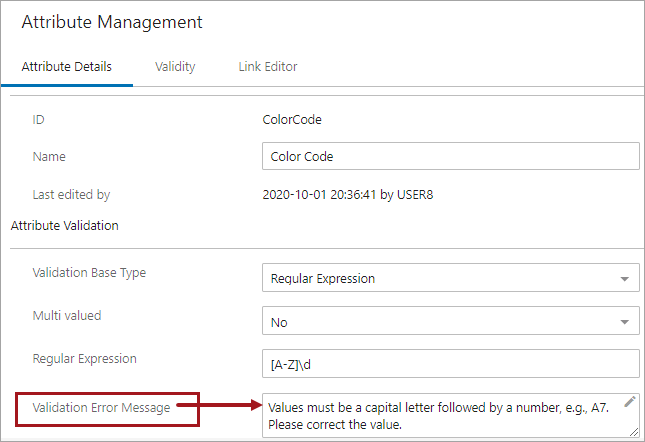Viewport: 645px width, 442px height.
Task: Click inside the Validation Error Message textarea
Action: [x=440, y=415]
